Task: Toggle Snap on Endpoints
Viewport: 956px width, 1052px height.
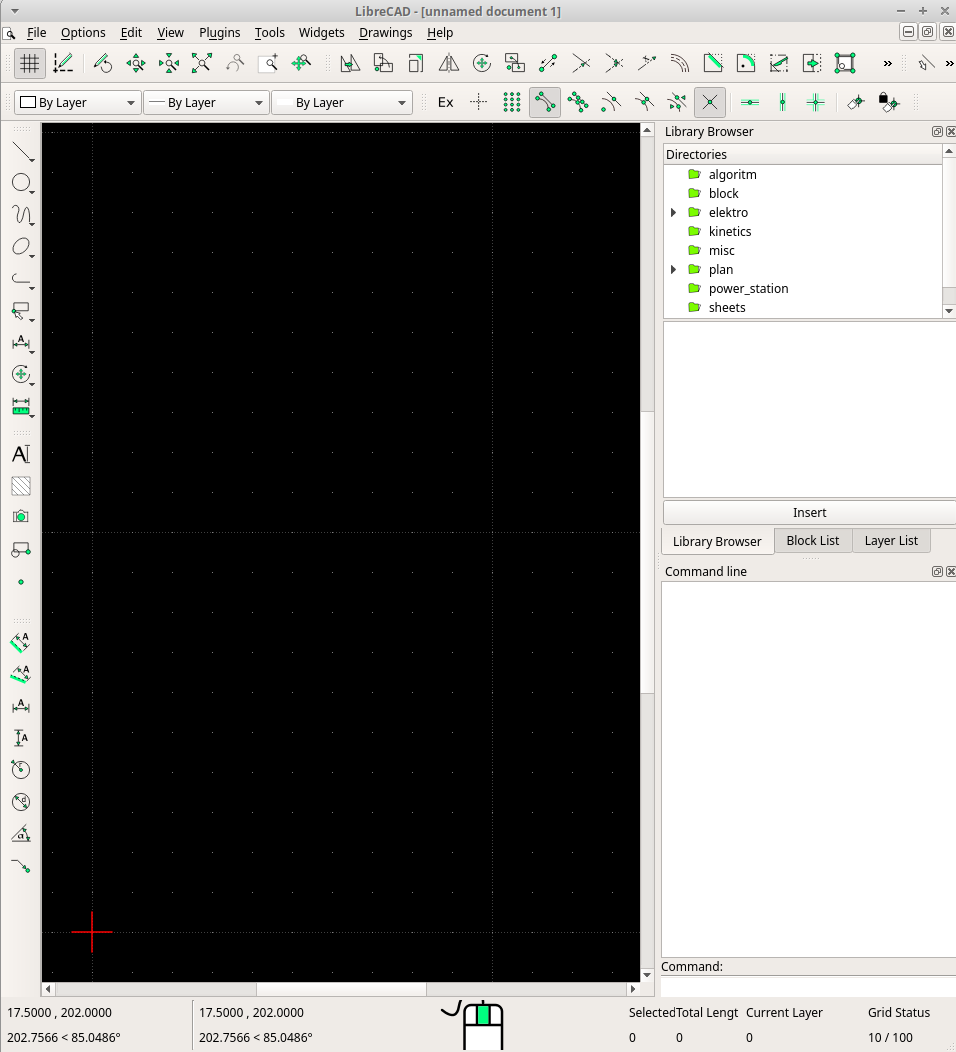Action: [x=545, y=102]
